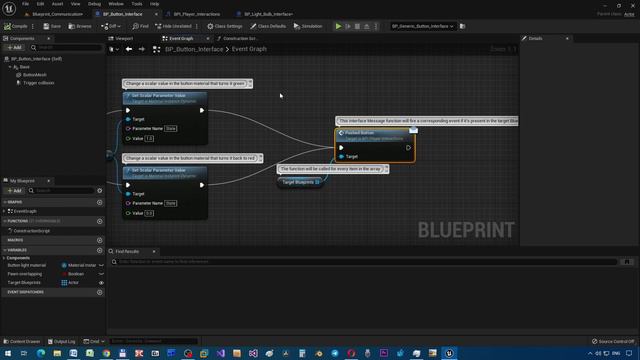This screenshot has height=360, width=640.
Task: Navigate forward in the graph history
Action: coord(142,49)
